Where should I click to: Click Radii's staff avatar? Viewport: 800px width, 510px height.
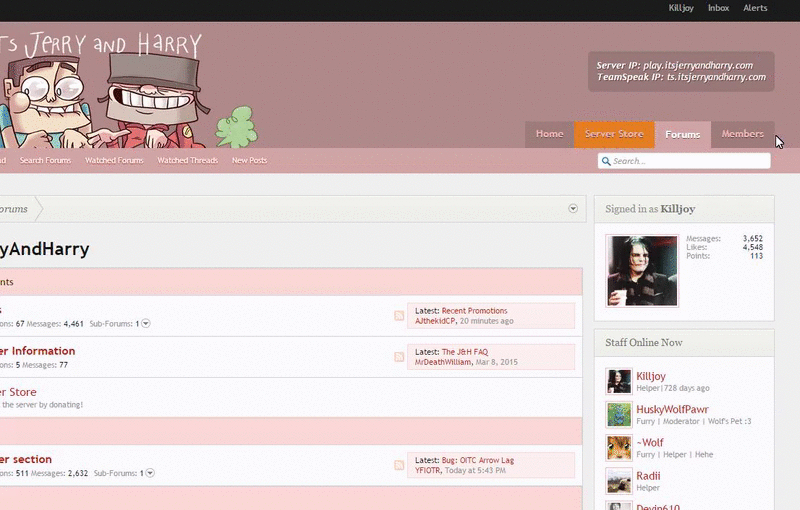tap(619, 481)
